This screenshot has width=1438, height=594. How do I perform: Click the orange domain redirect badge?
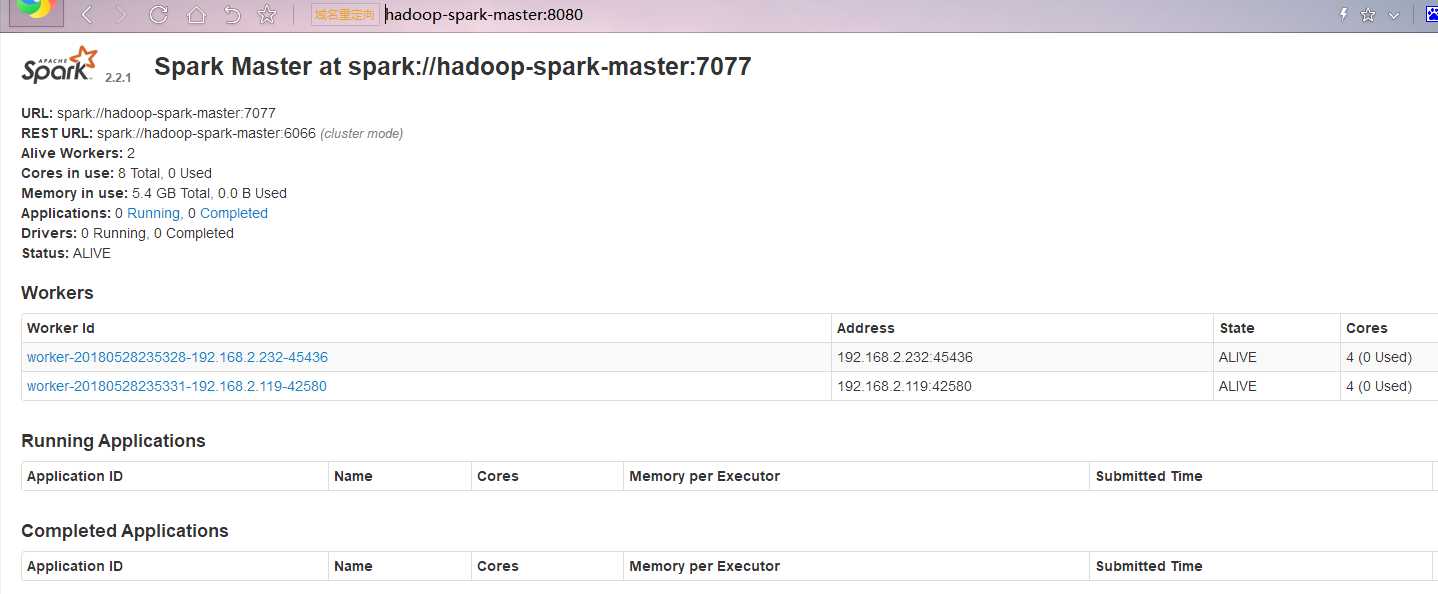(x=345, y=14)
